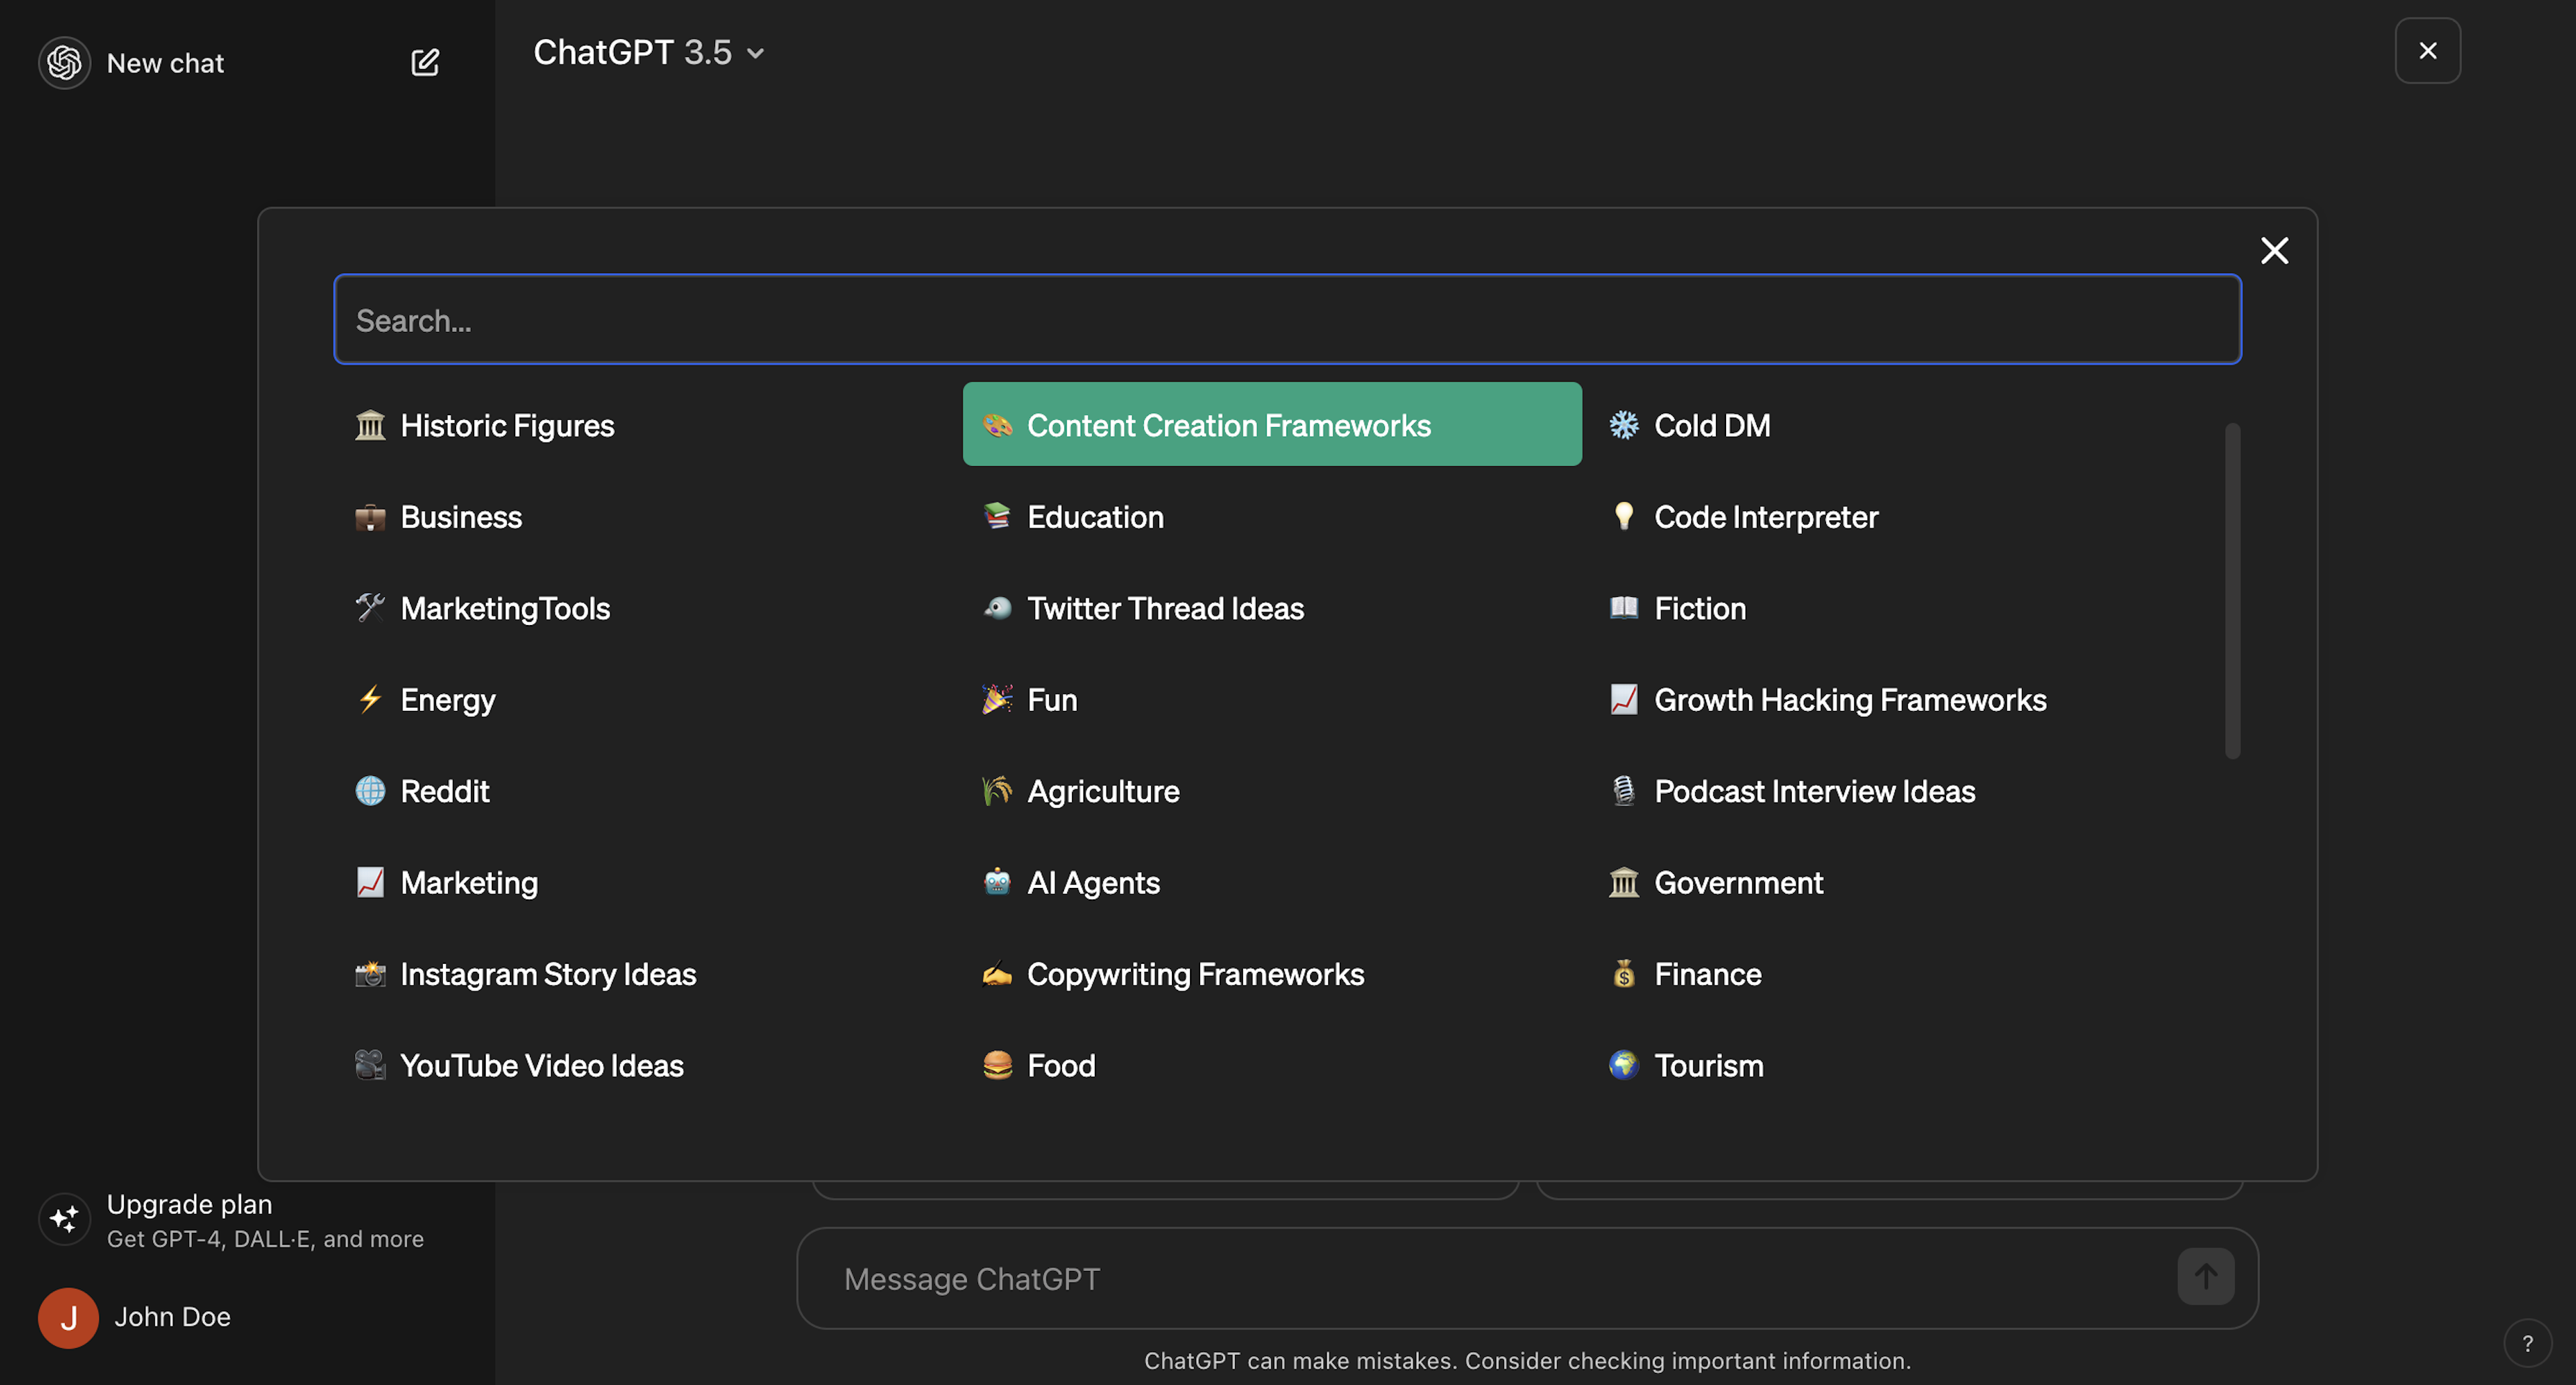The image size is (2576, 1385).
Task: Click the ChatGPT logo icon in the sidebar
Action: pos(64,63)
